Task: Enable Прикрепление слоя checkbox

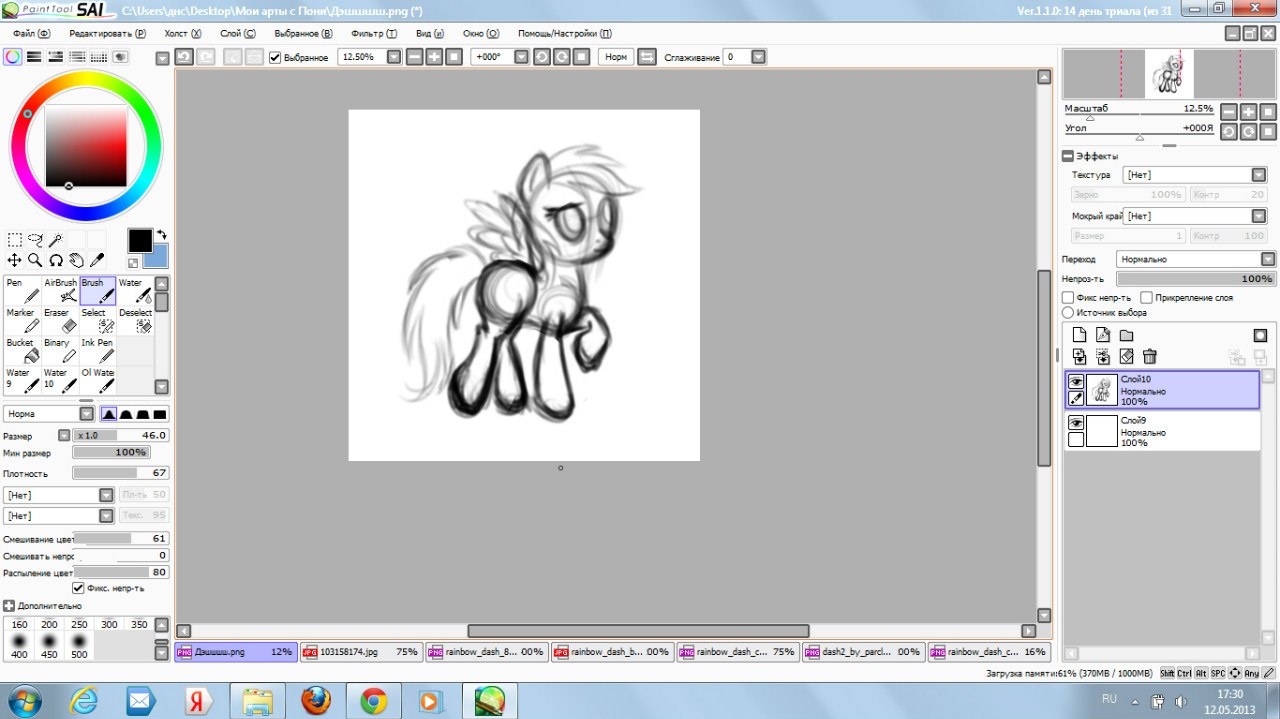Action: [x=1147, y=298]
